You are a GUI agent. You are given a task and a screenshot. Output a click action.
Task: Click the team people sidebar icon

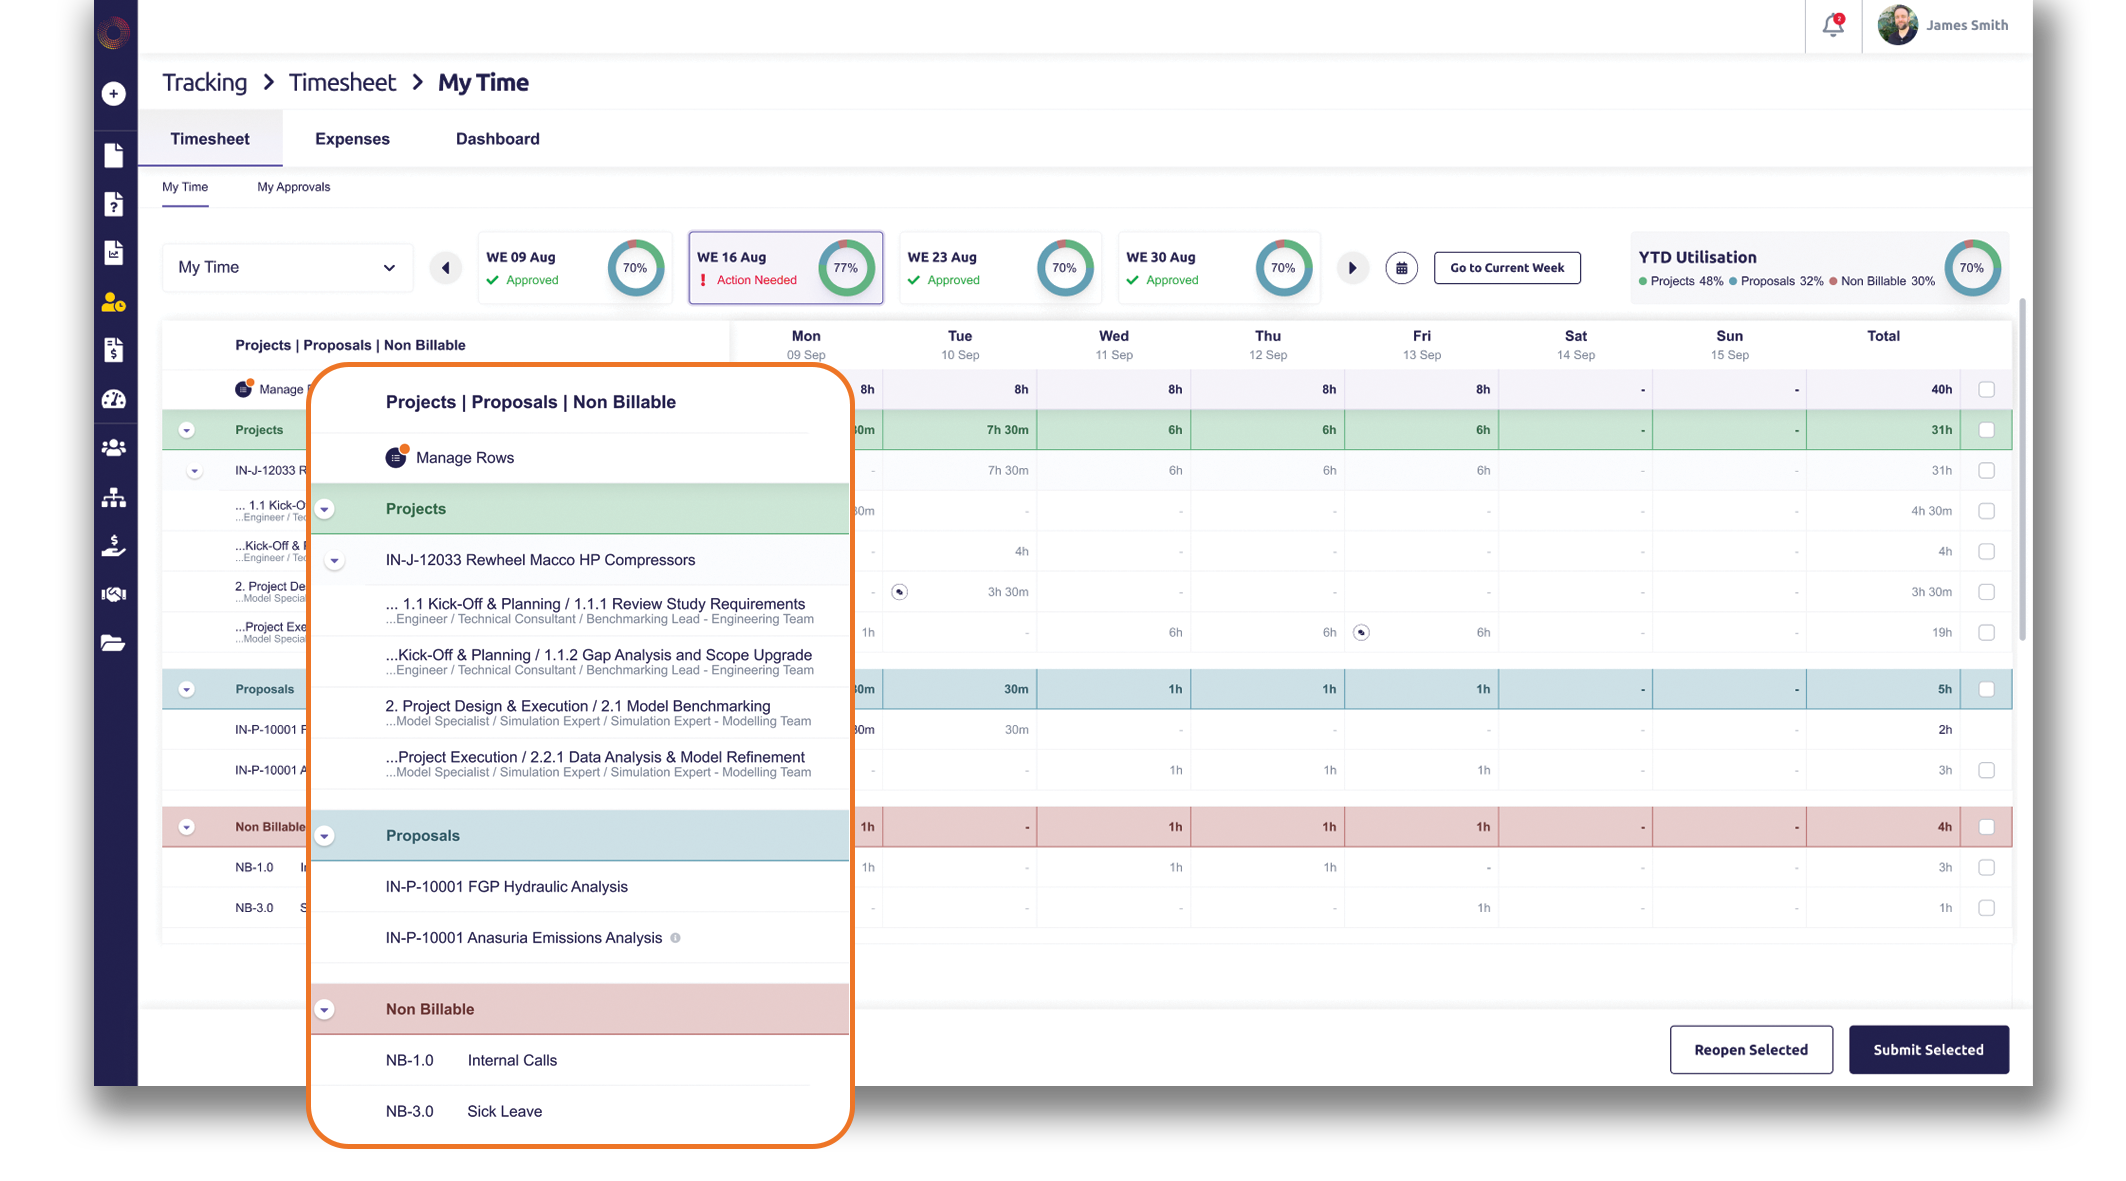pos(114,448)
